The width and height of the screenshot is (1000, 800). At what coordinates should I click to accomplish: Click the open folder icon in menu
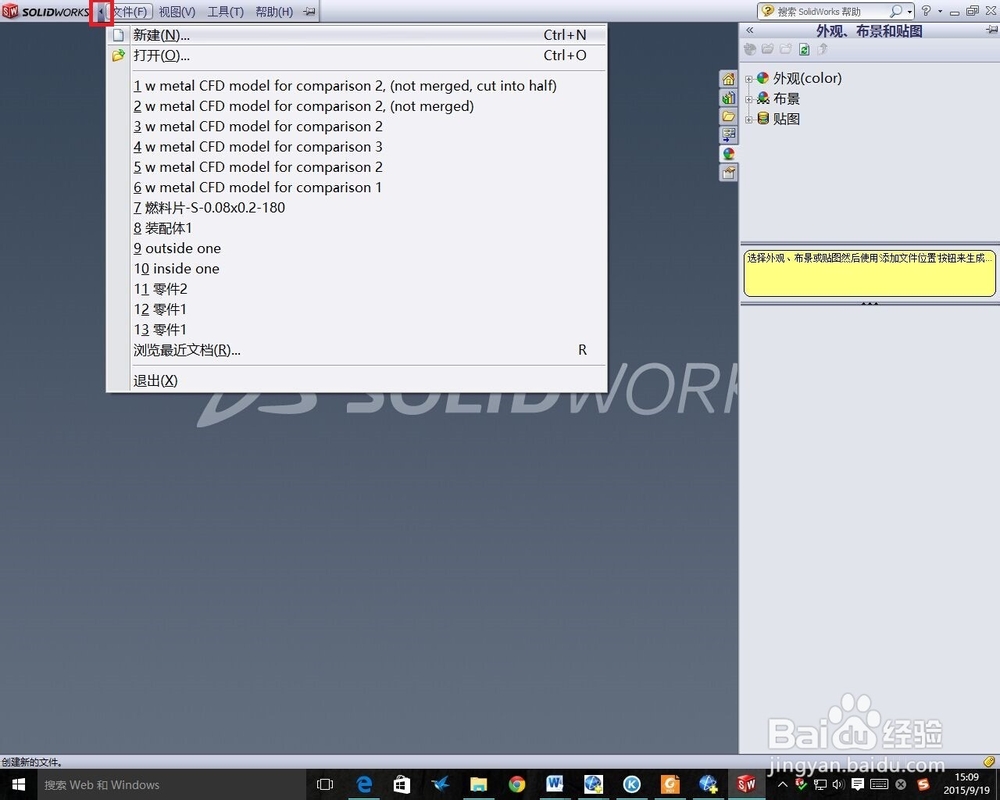[x=118, y=56]
